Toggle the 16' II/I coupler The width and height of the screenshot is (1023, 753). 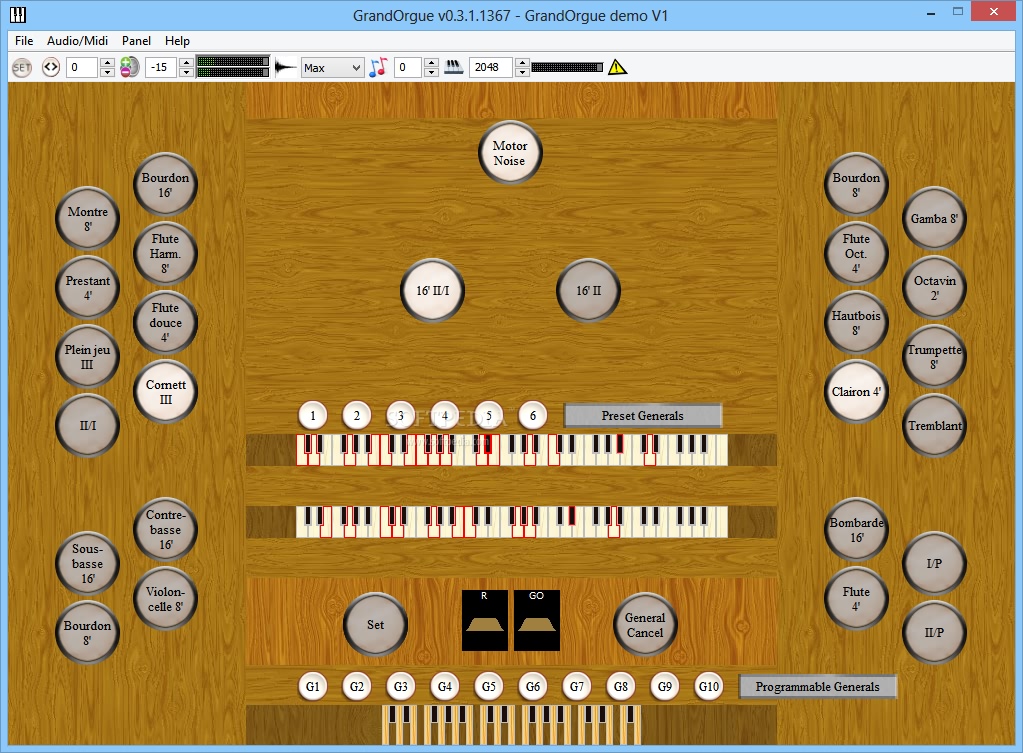click(x=433, y=290)
